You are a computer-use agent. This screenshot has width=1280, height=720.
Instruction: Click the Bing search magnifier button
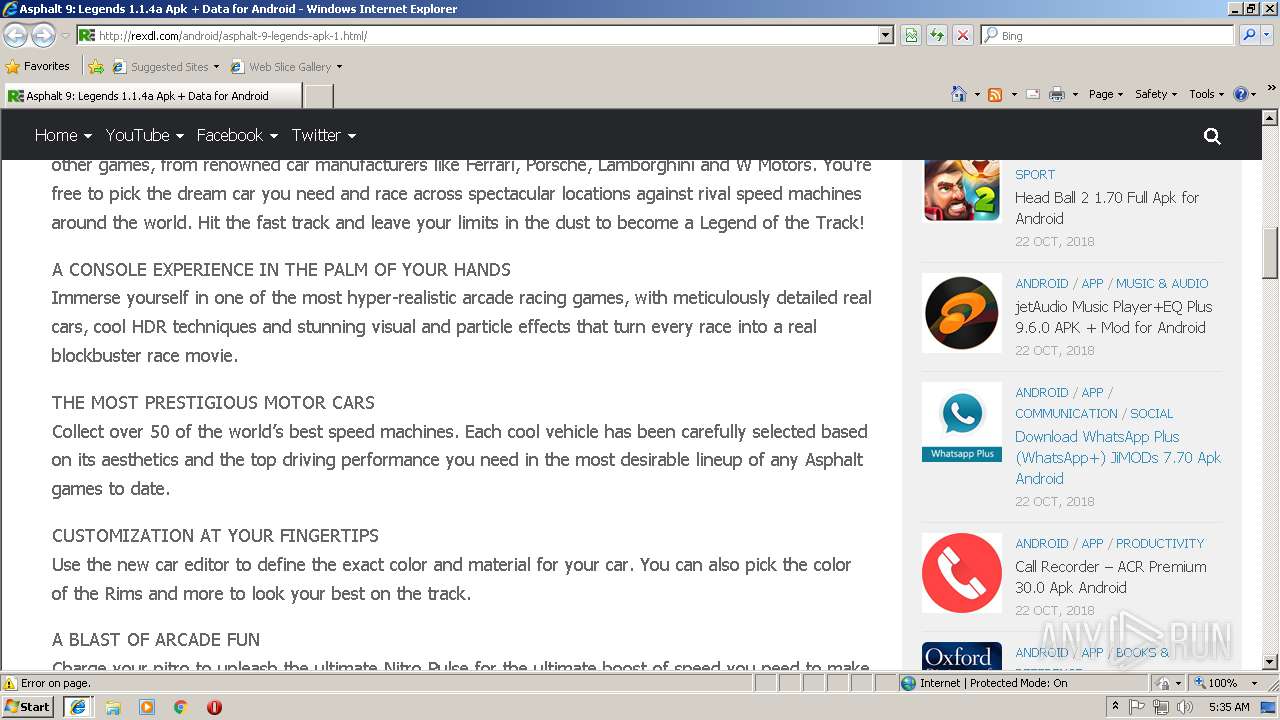pos(1249,35)
